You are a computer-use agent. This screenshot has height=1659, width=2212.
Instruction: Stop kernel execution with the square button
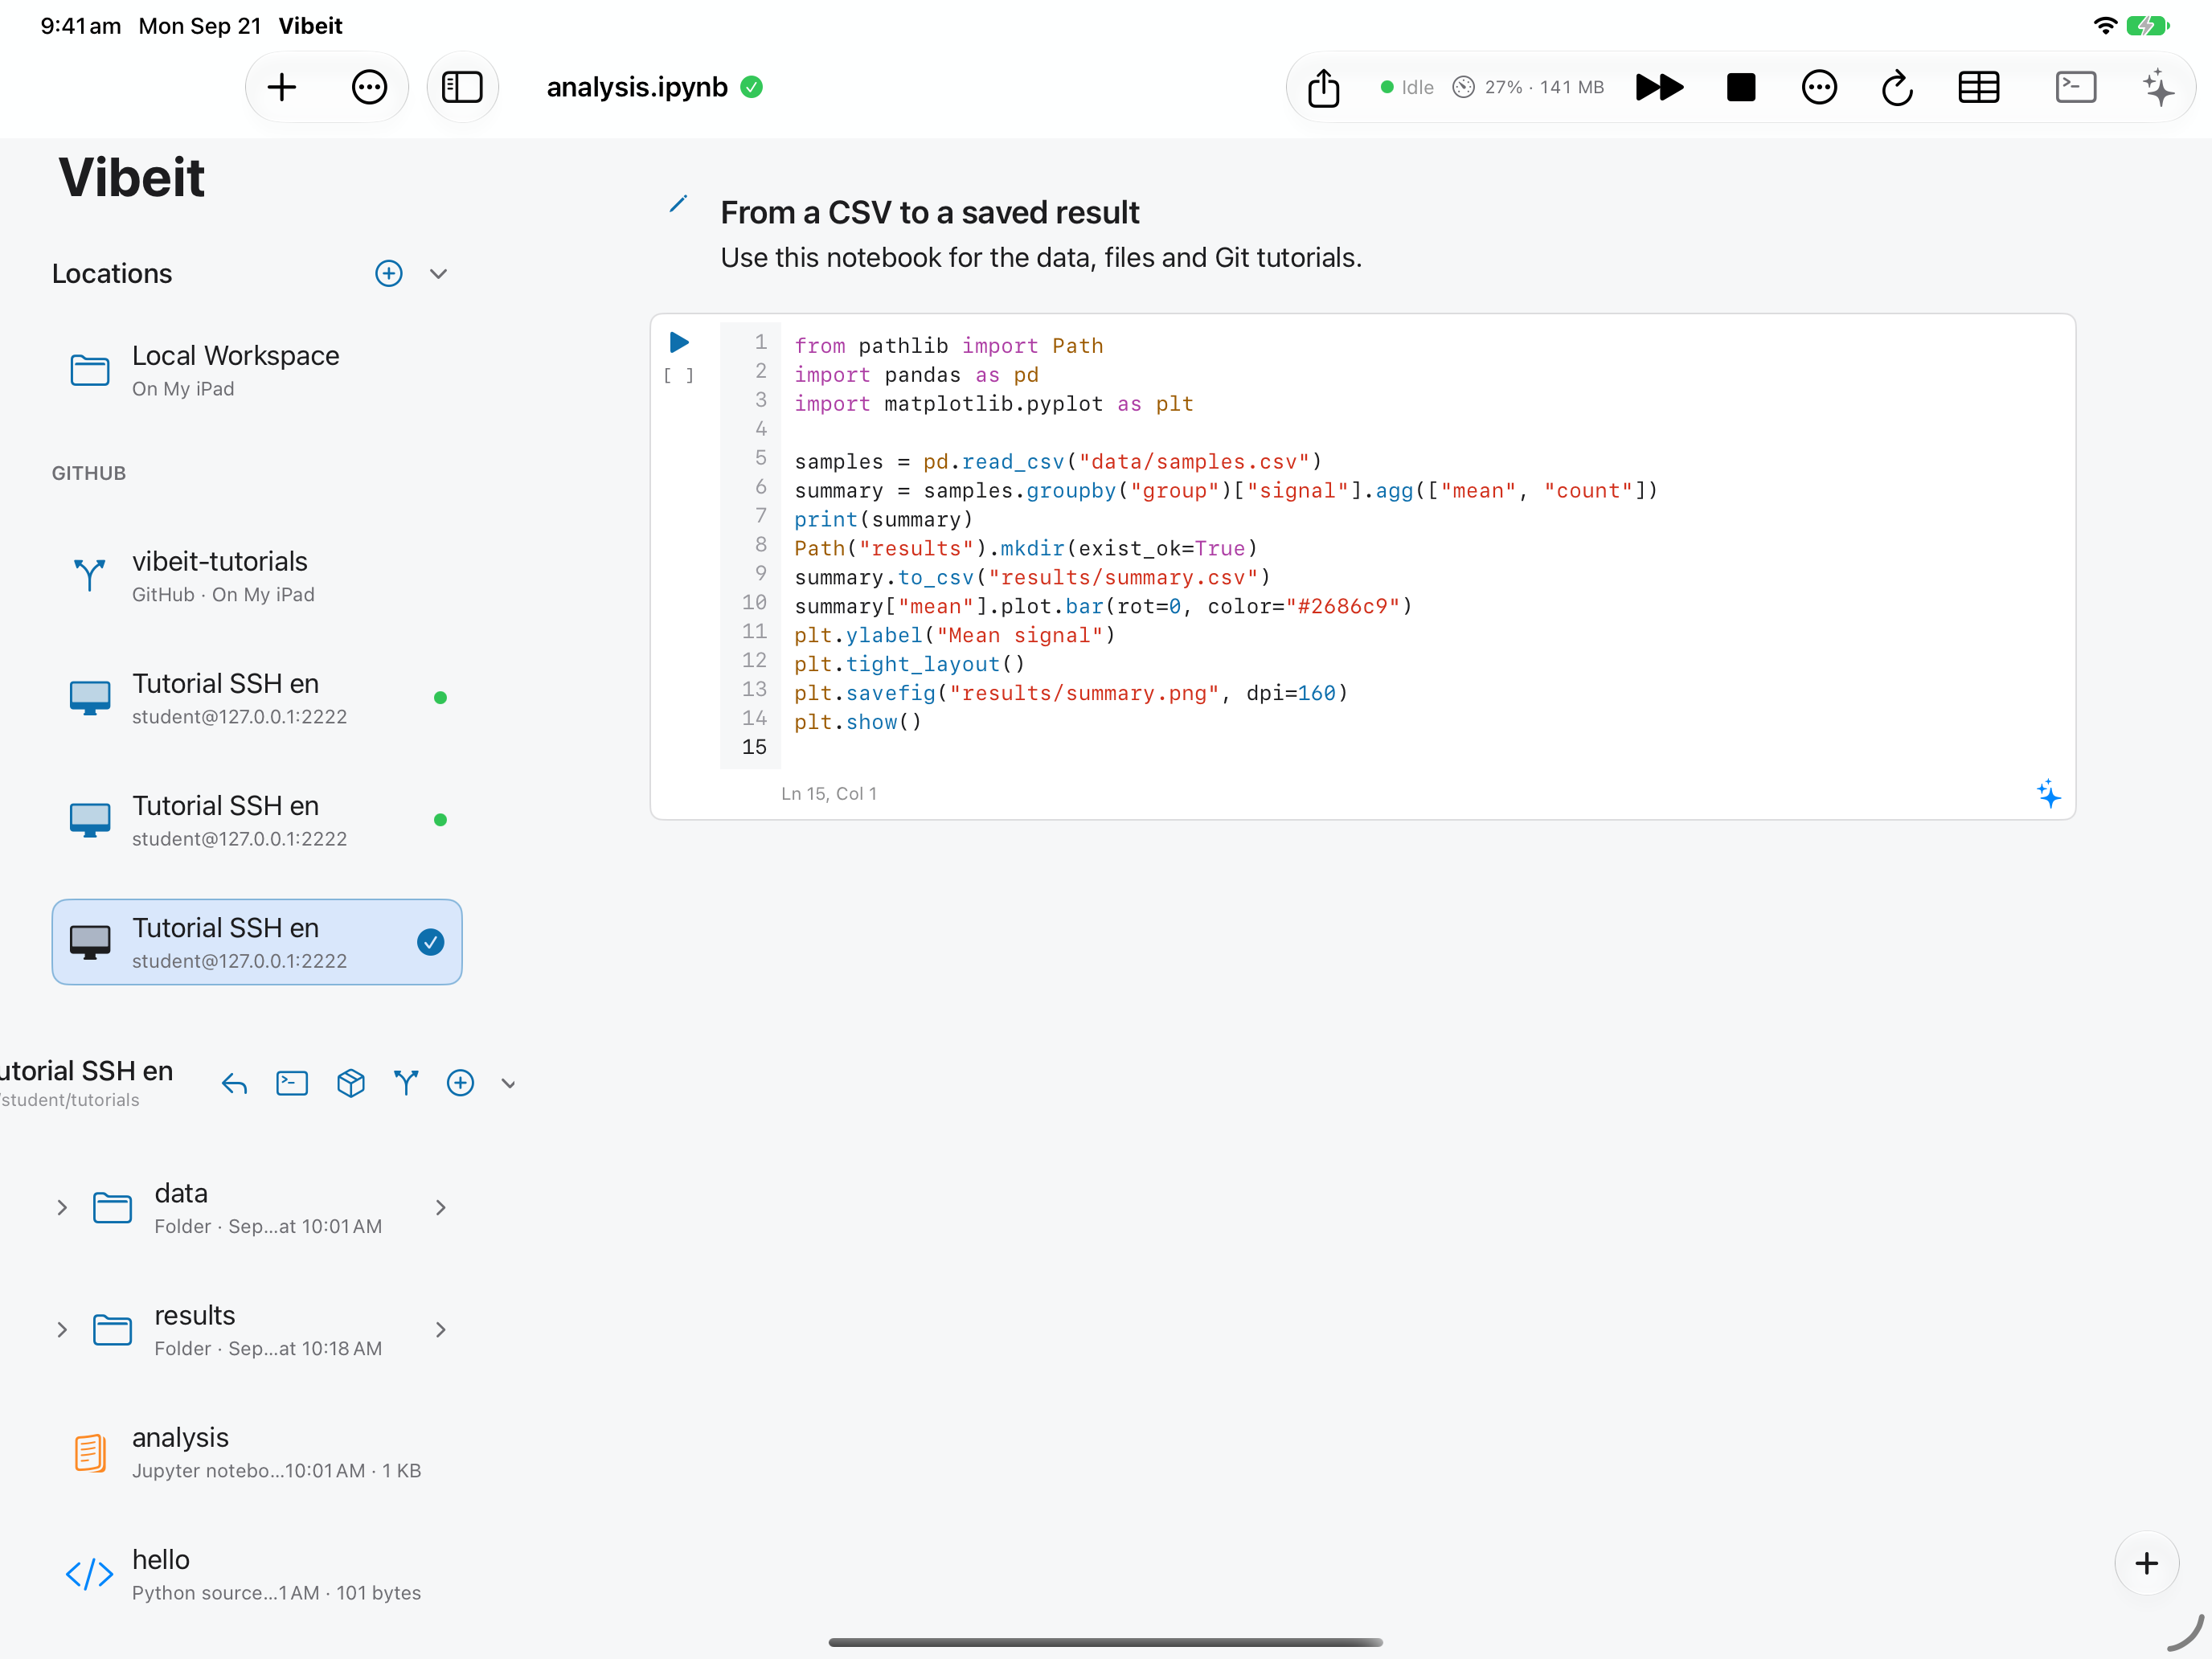click(1740, 88)
